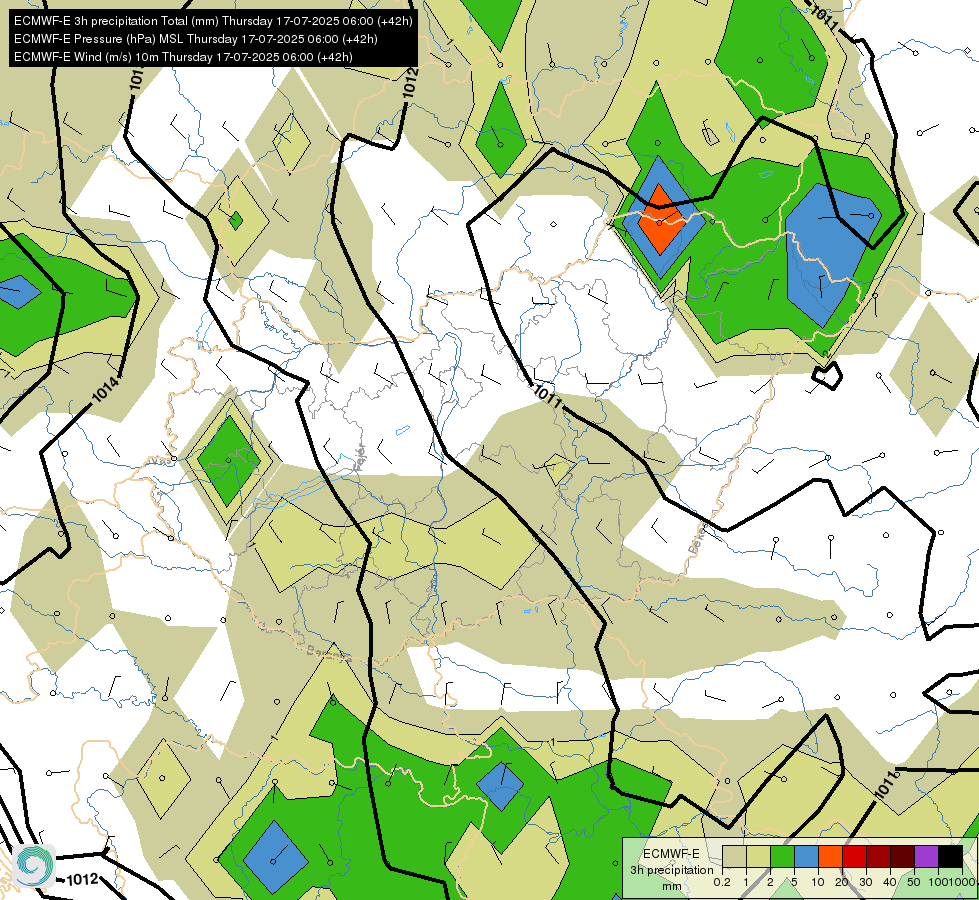Click the Fejér county label on the map

coord(360,459)
